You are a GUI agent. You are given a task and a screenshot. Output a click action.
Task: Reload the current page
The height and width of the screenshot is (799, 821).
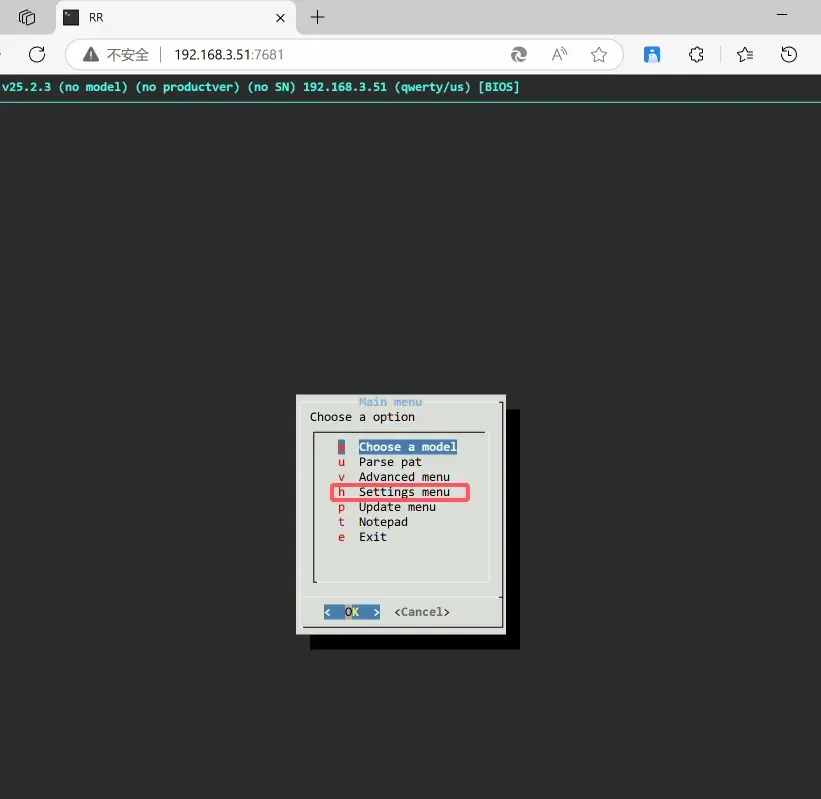tap(37, 54)
